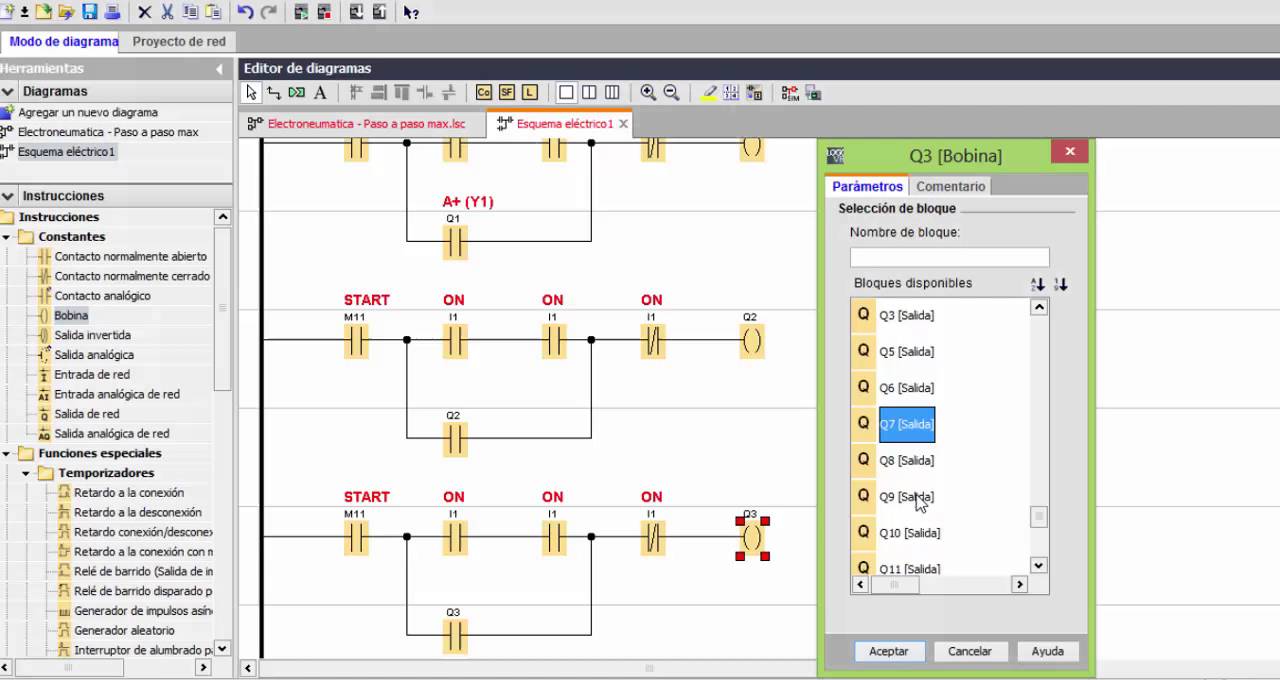Image resolution: width=1280 pixels, height=680 pixels.
Task: Collapse the Diagramas section
Action: pyautogui.click(x=8, y=91)
